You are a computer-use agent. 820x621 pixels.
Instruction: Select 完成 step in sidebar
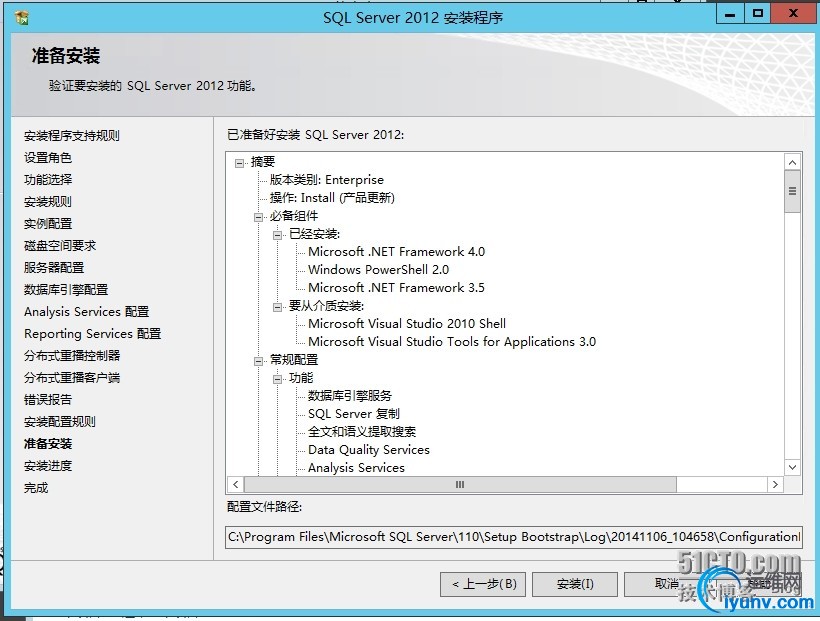tap(36, 488)
